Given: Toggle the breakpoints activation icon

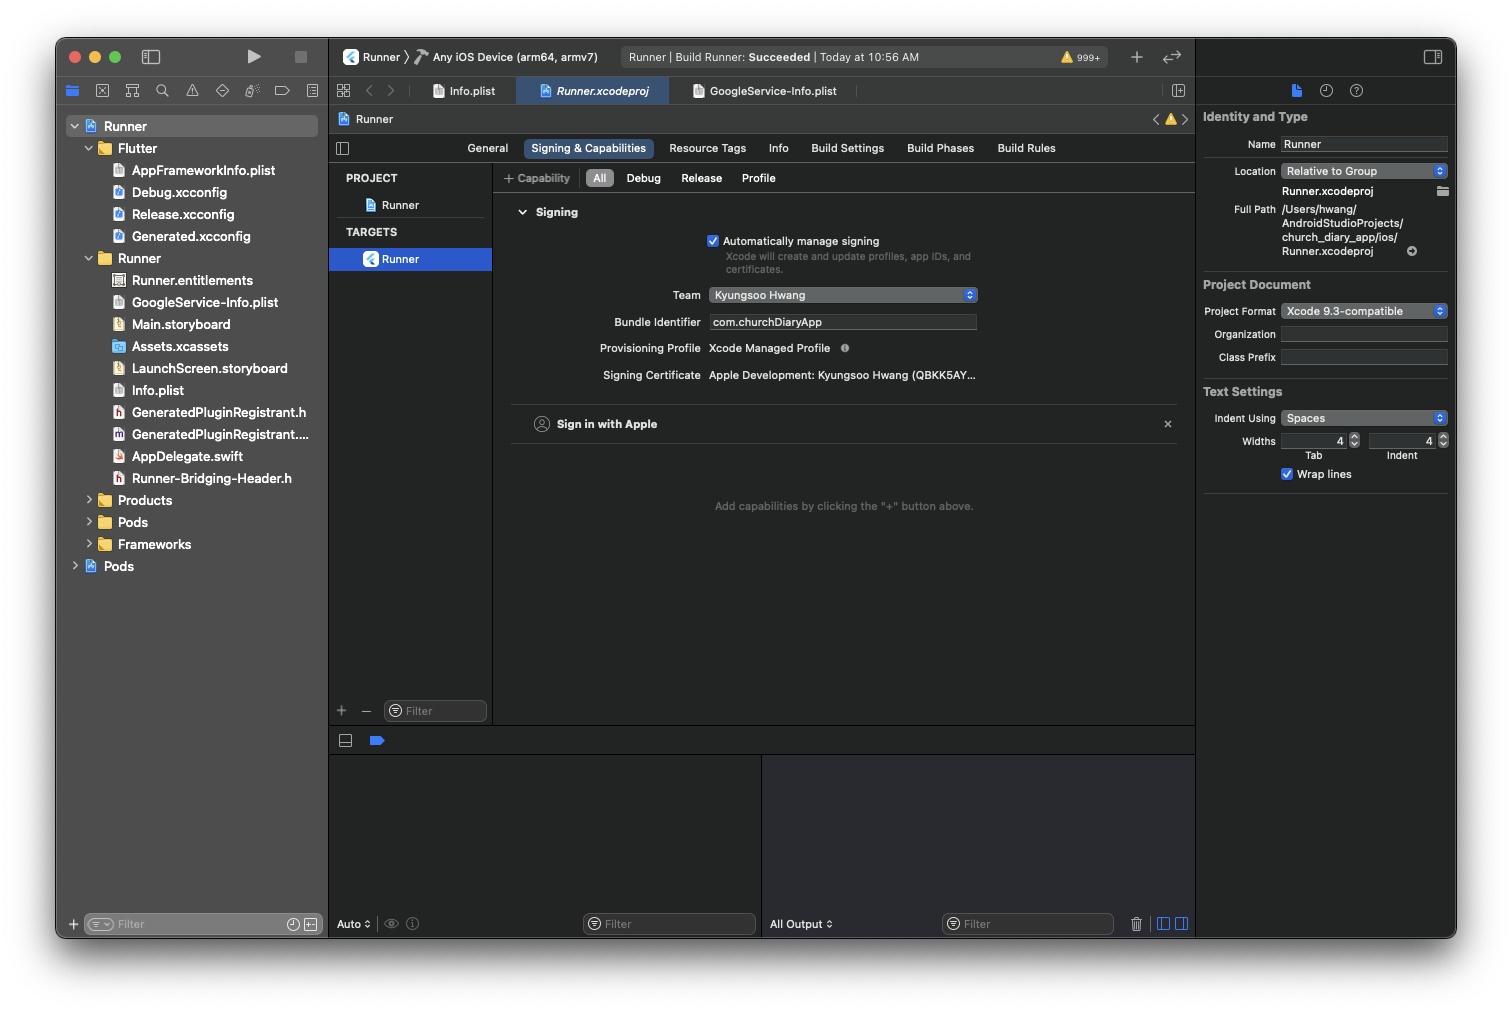Looking at the screenshot, I should [377, 741].
